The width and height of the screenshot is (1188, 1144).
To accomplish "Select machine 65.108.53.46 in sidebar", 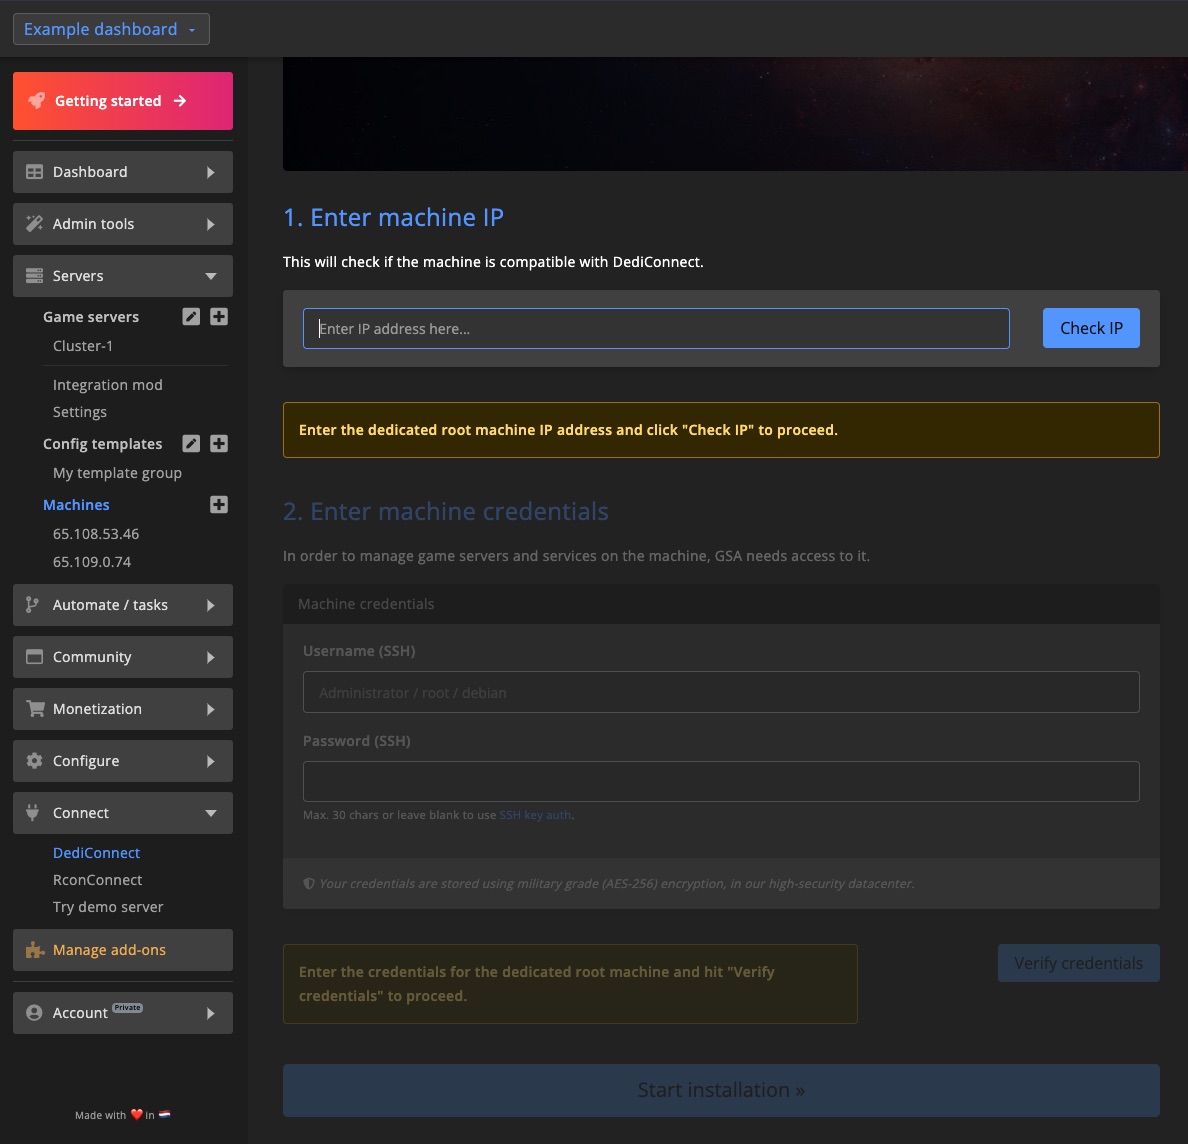I will coord(96,534).
